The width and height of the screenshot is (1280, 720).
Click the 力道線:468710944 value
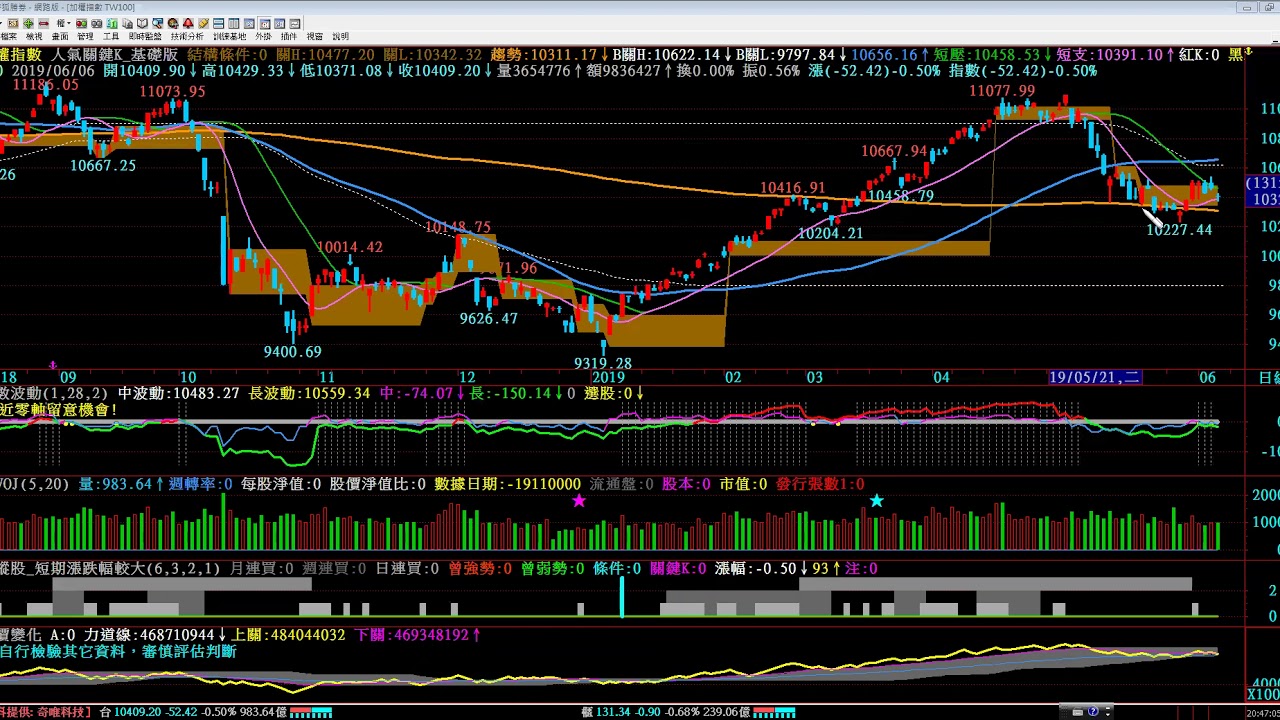(x=149, y=635)
